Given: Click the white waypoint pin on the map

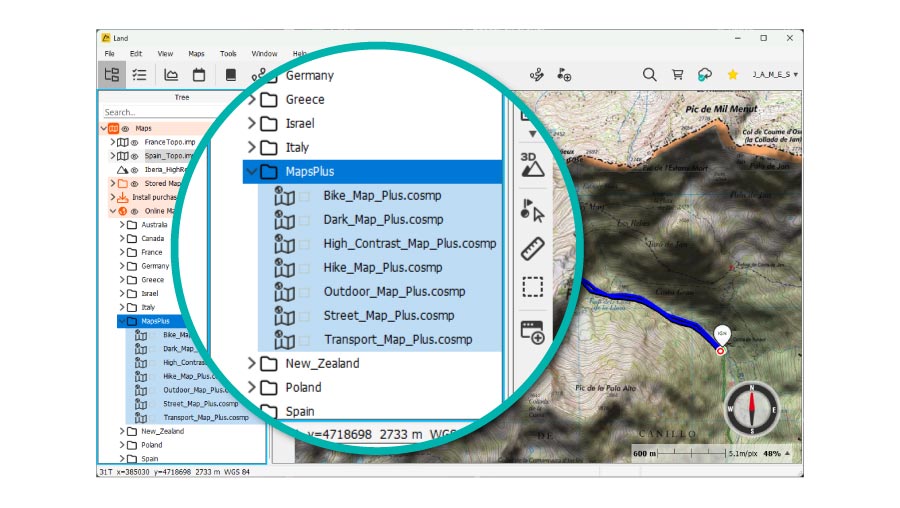Looking at the screenshot, I should point(722,334).
